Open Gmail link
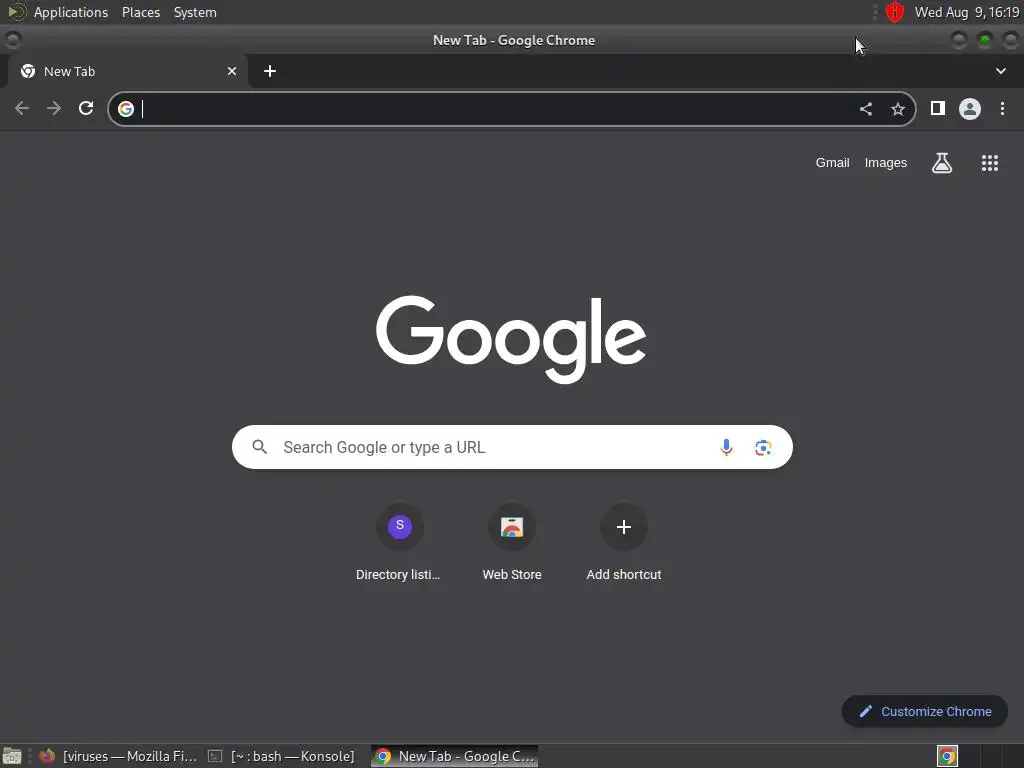Screen dimensions: 1024x768 coord(833,163)
